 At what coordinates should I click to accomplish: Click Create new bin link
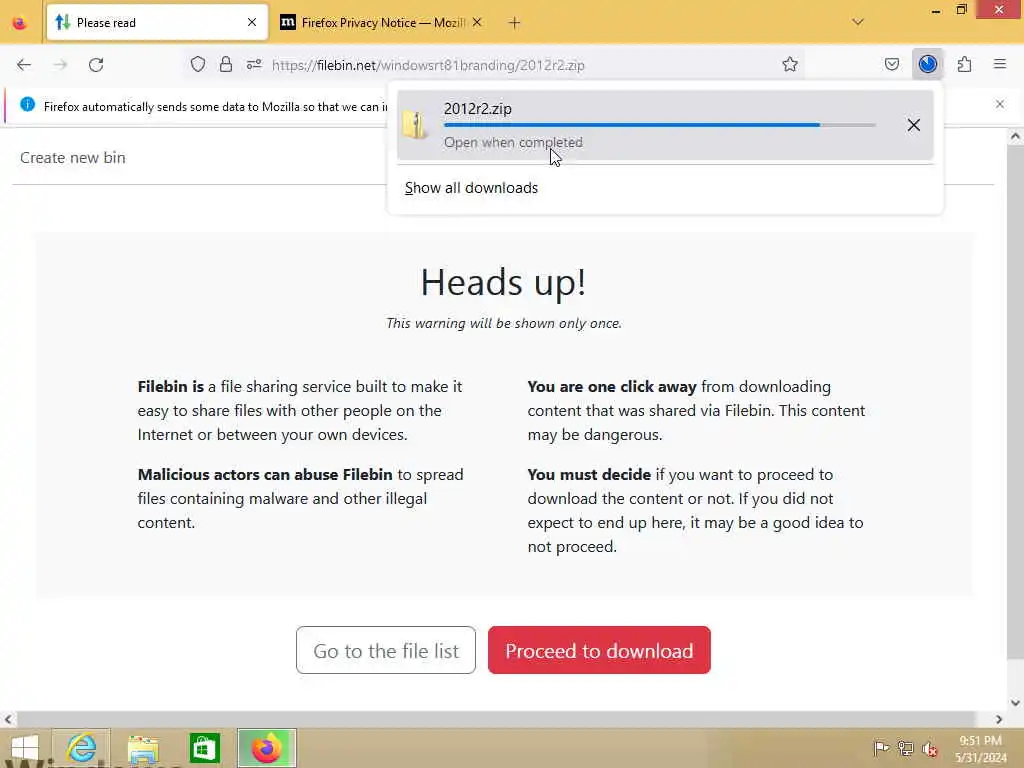(x=72, y=157)
